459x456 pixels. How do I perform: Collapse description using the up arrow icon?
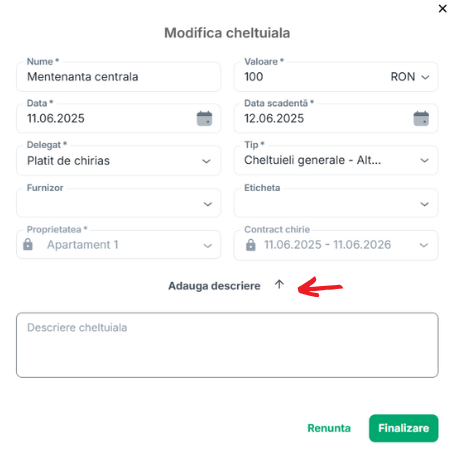tap(279, 284)
